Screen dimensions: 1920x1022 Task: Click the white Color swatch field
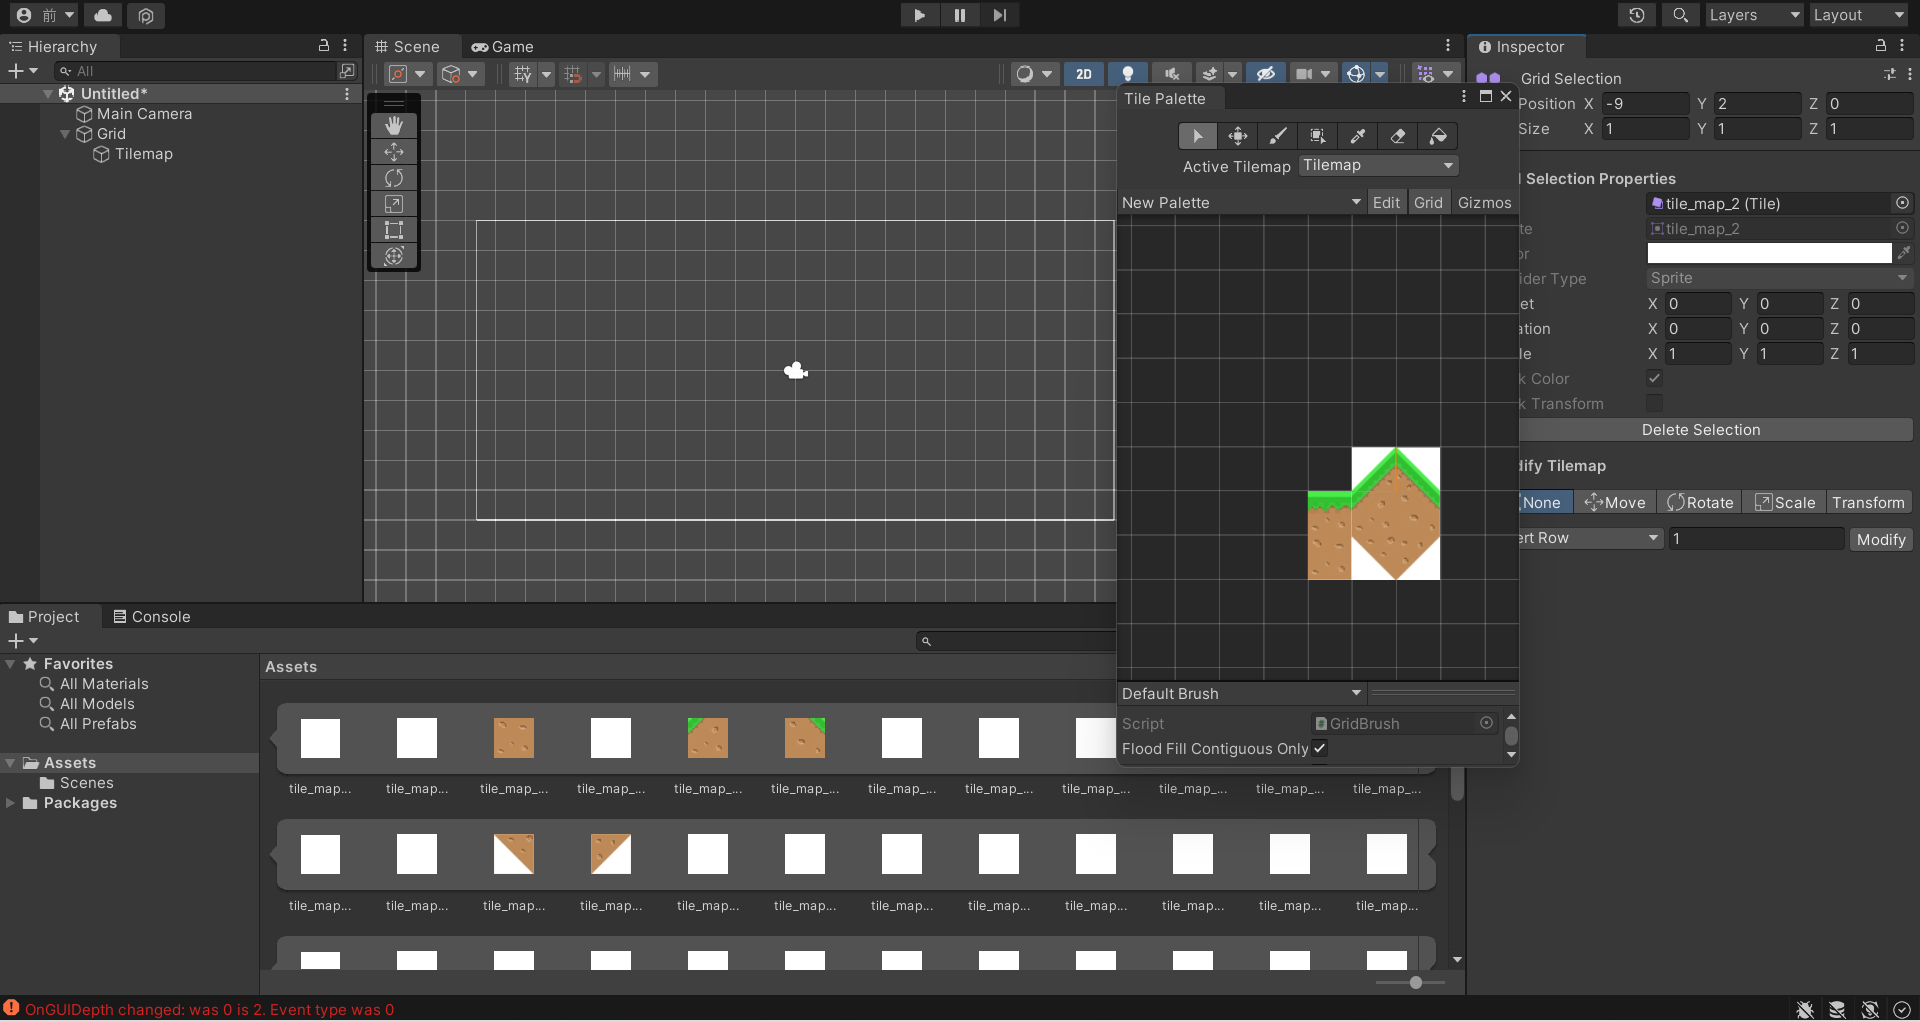(x=1768, y=254)
